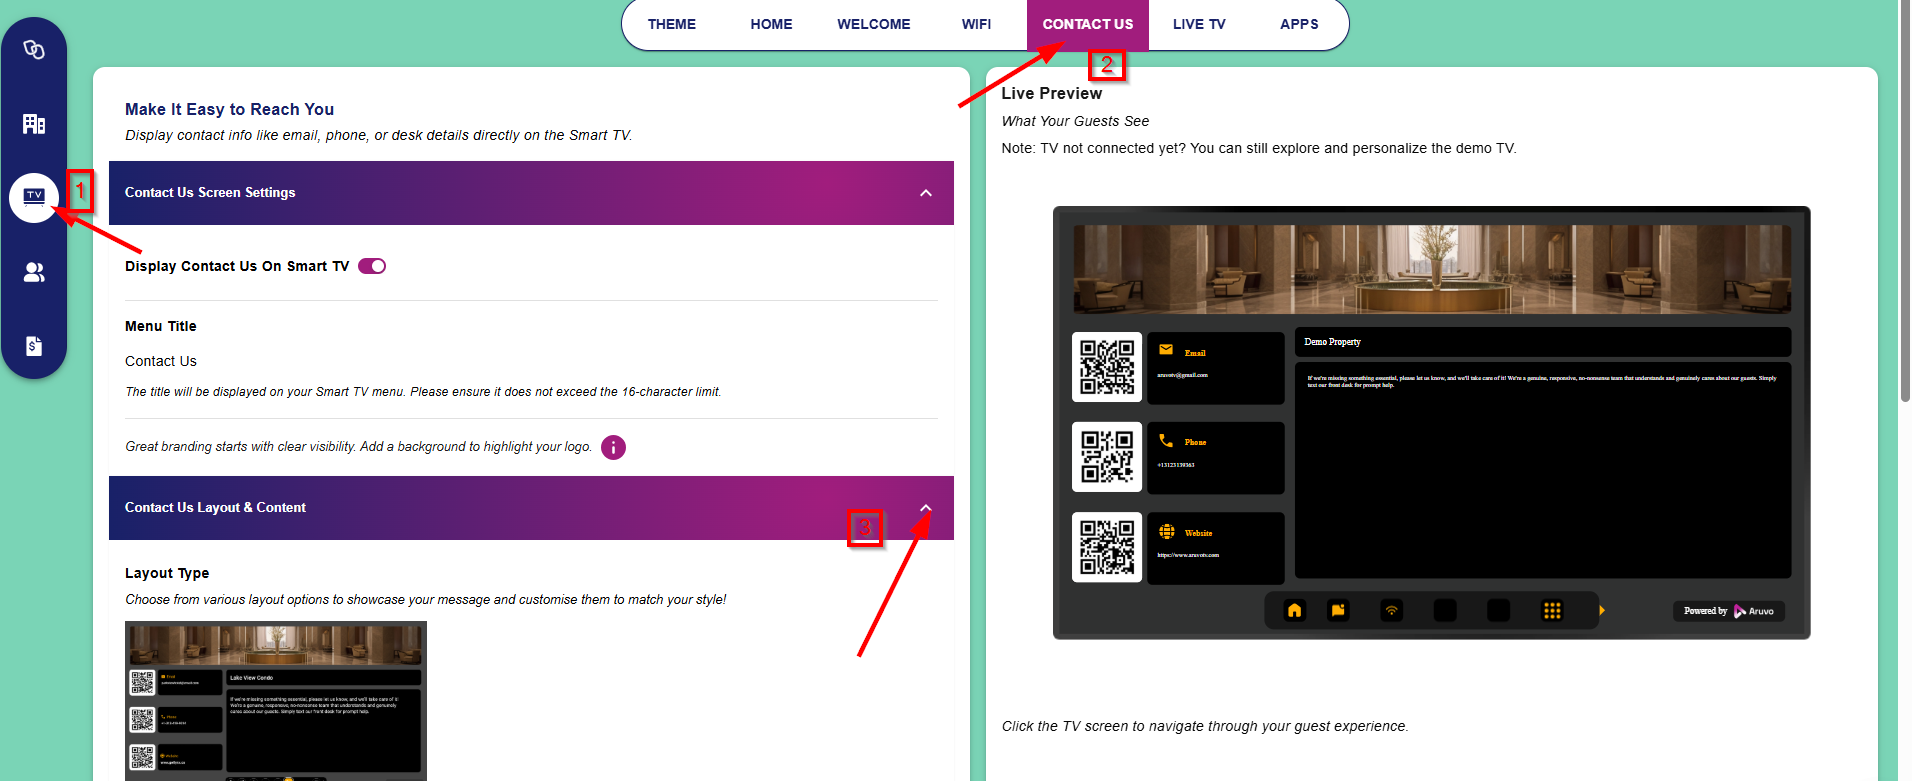
Task: Open the billing document icon in sidebar
Action: [34, 346]
